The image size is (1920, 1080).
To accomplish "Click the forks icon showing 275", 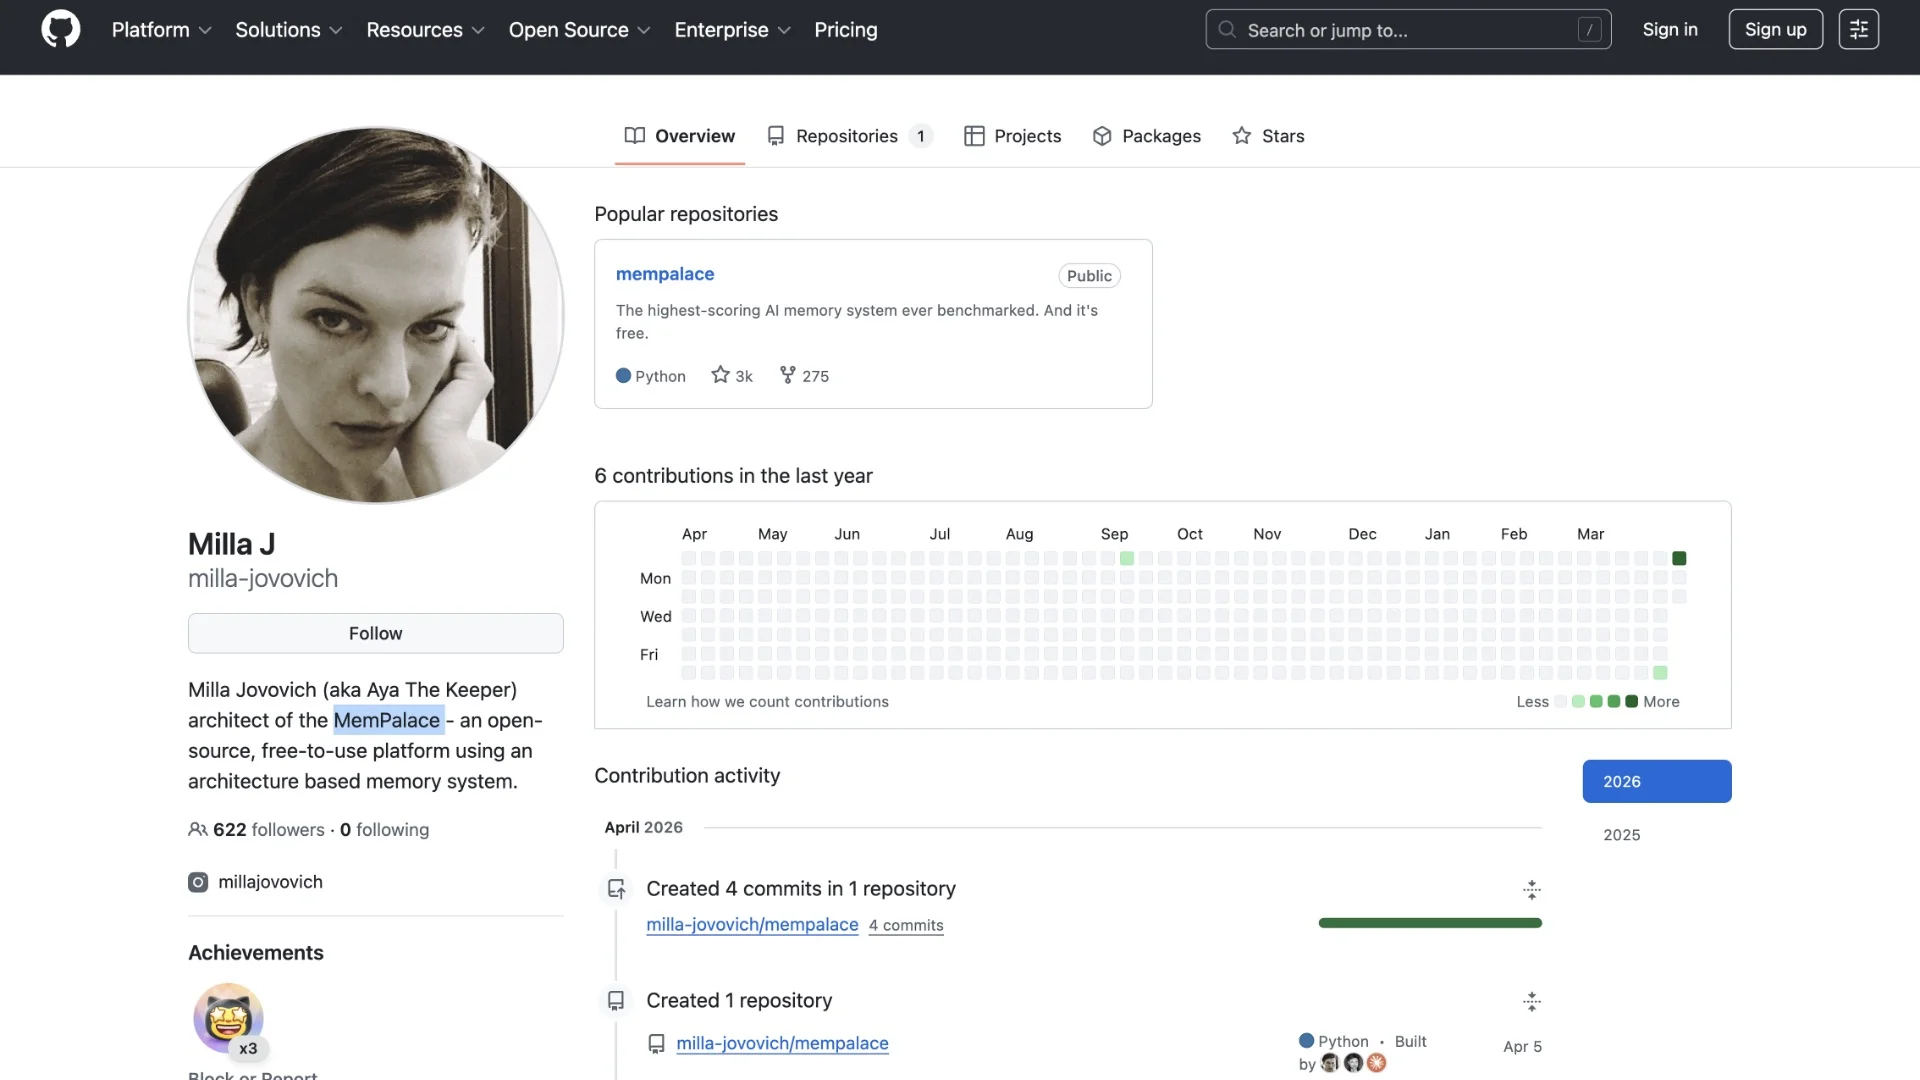I will (788, 375).
